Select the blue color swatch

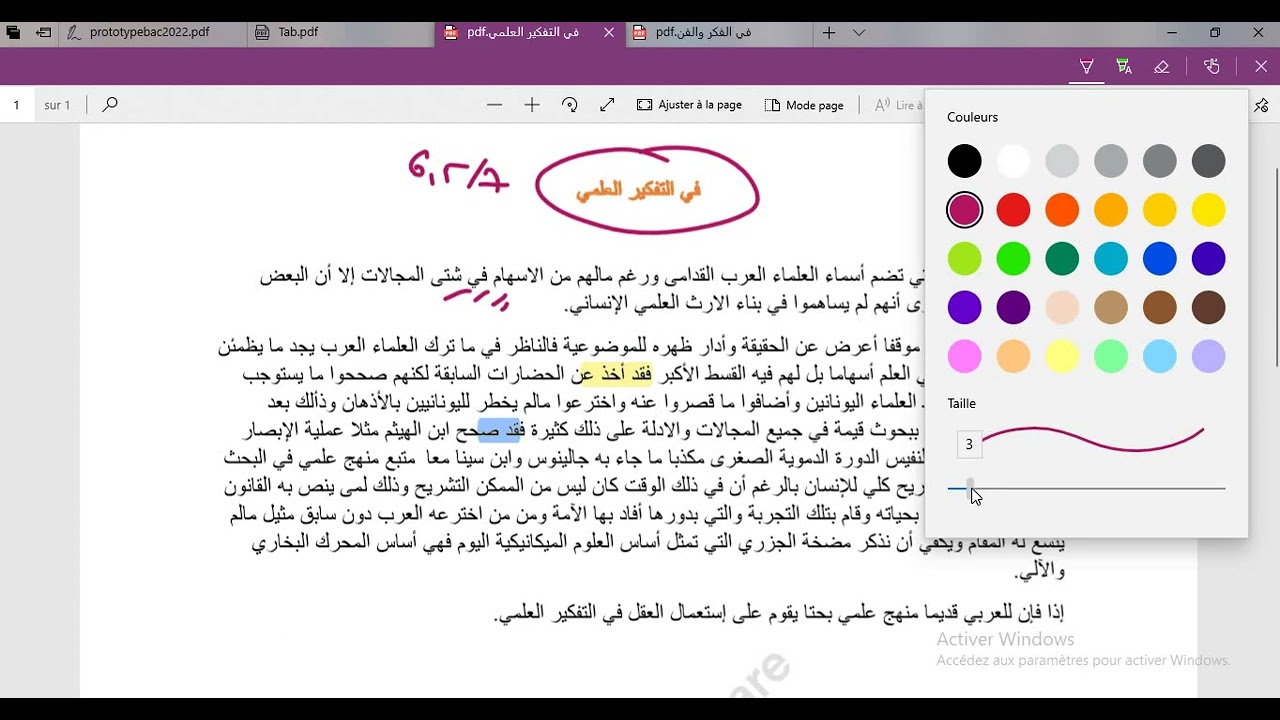[1160, 259]
